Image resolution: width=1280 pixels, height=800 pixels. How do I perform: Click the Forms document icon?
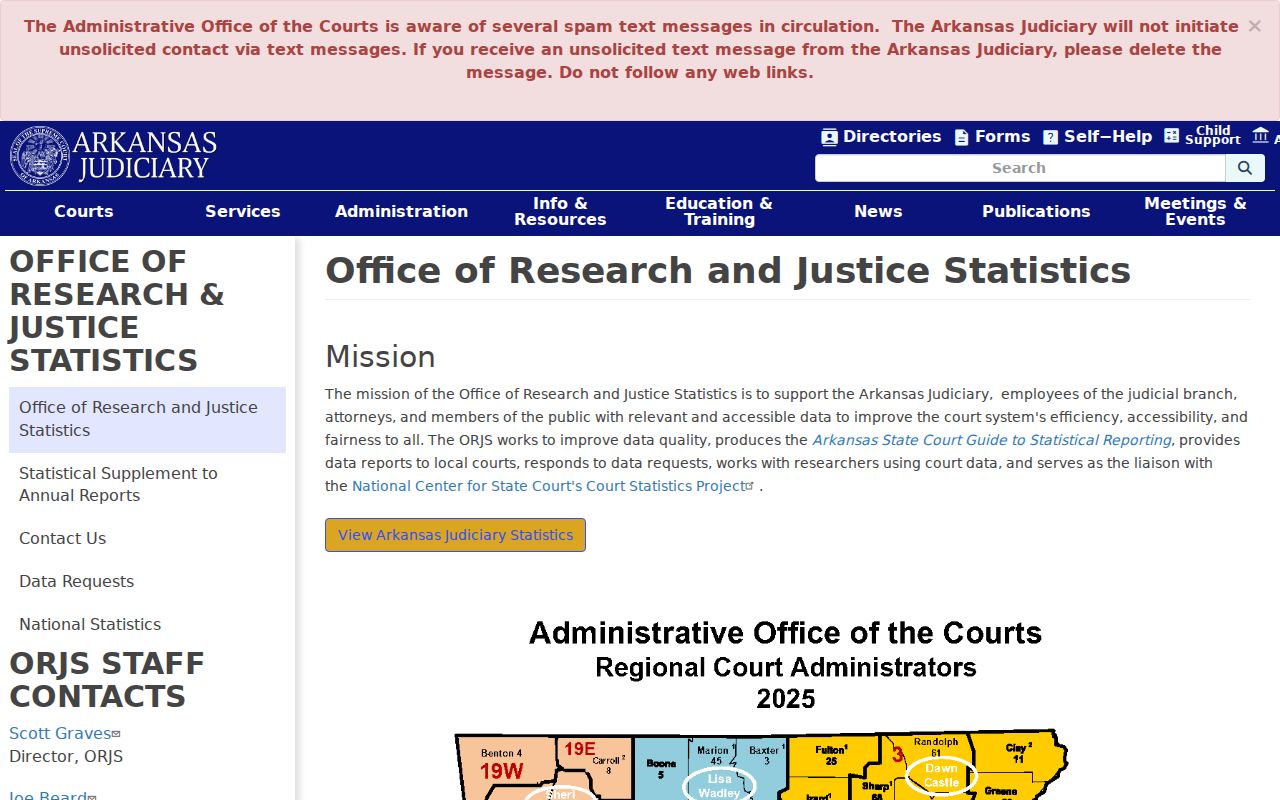point(961,137)
